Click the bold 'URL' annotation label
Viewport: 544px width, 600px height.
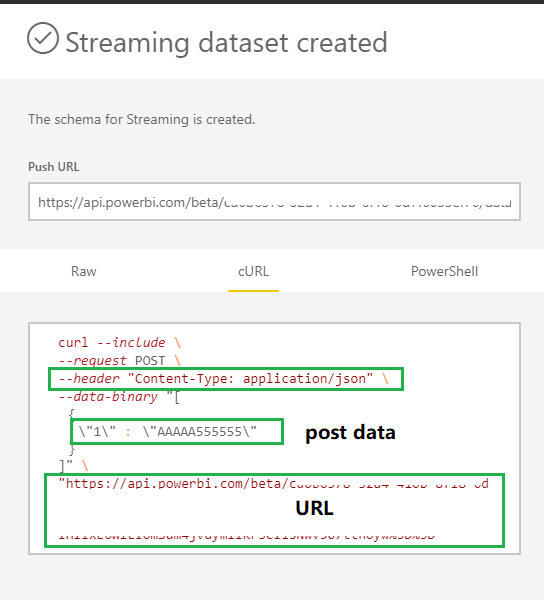click(x=314, y=508)
